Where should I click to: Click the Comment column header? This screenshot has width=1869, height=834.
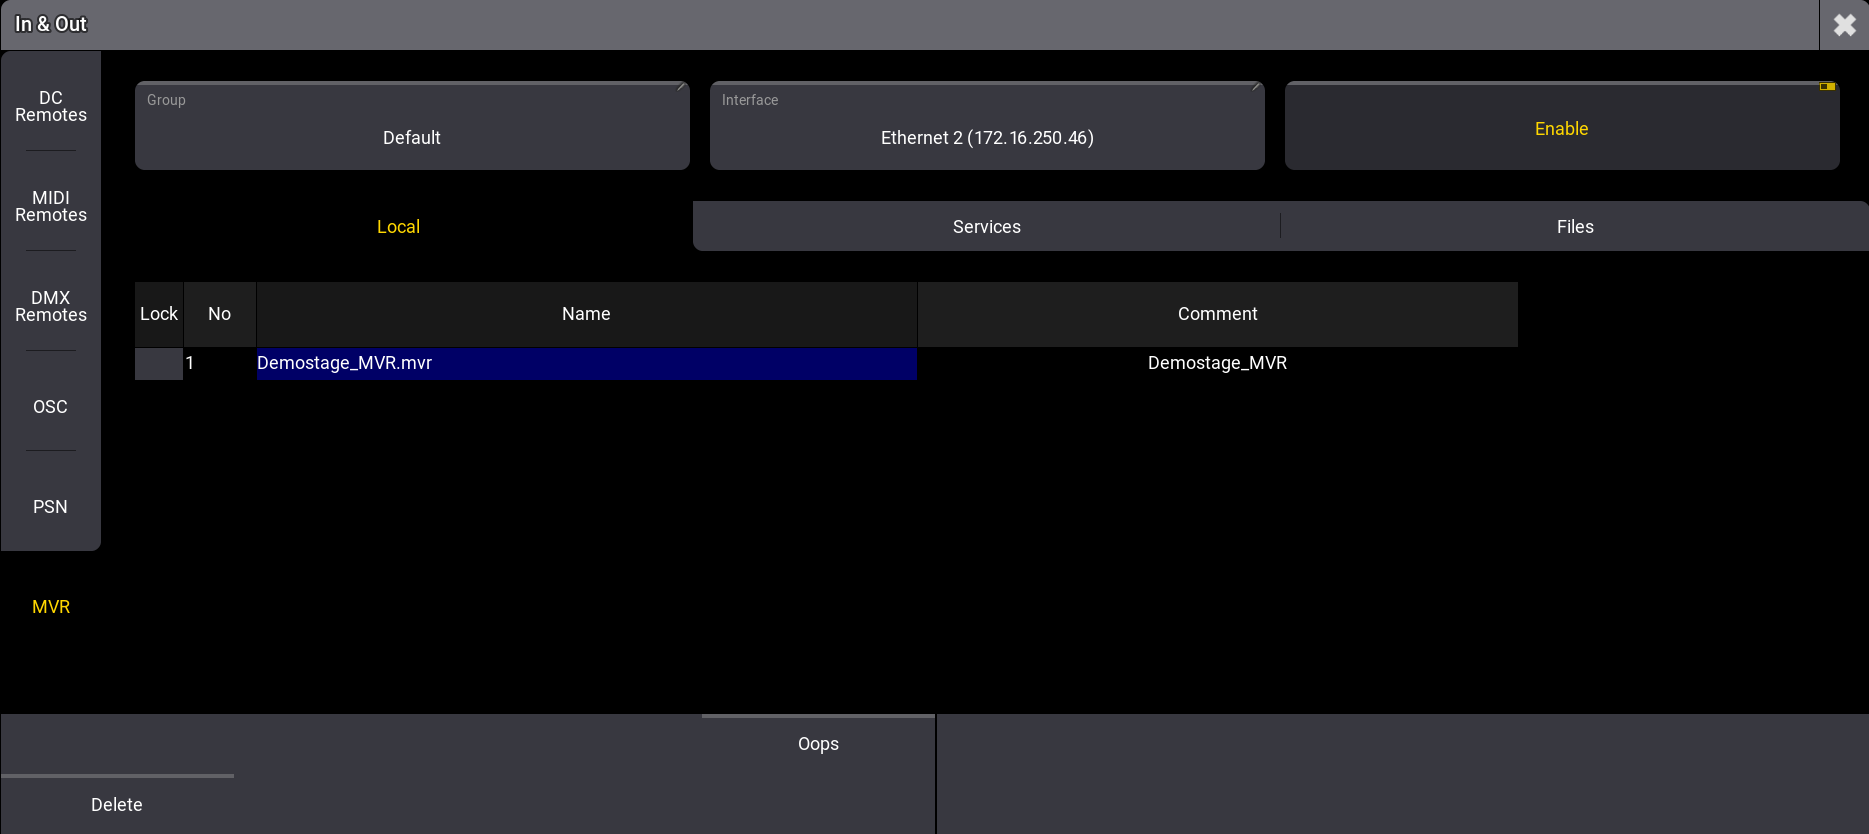pos(1217,314)
